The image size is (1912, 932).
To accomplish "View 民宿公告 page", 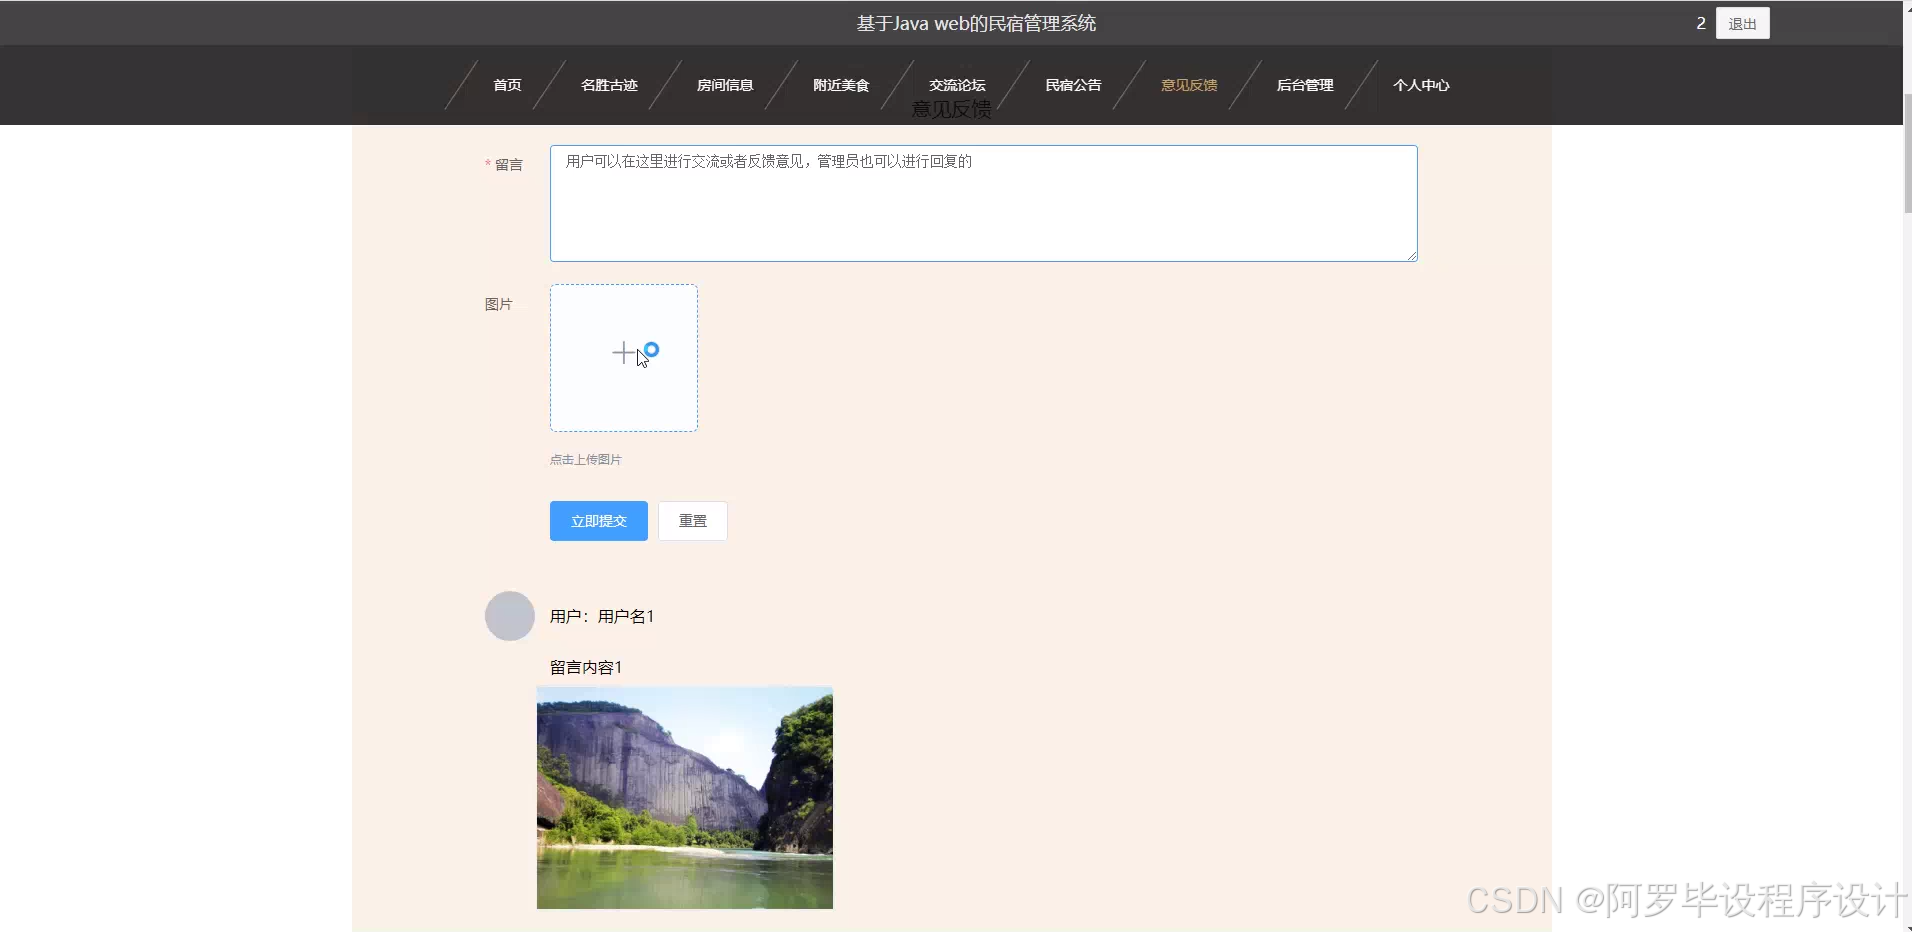I will (1073, 85).
